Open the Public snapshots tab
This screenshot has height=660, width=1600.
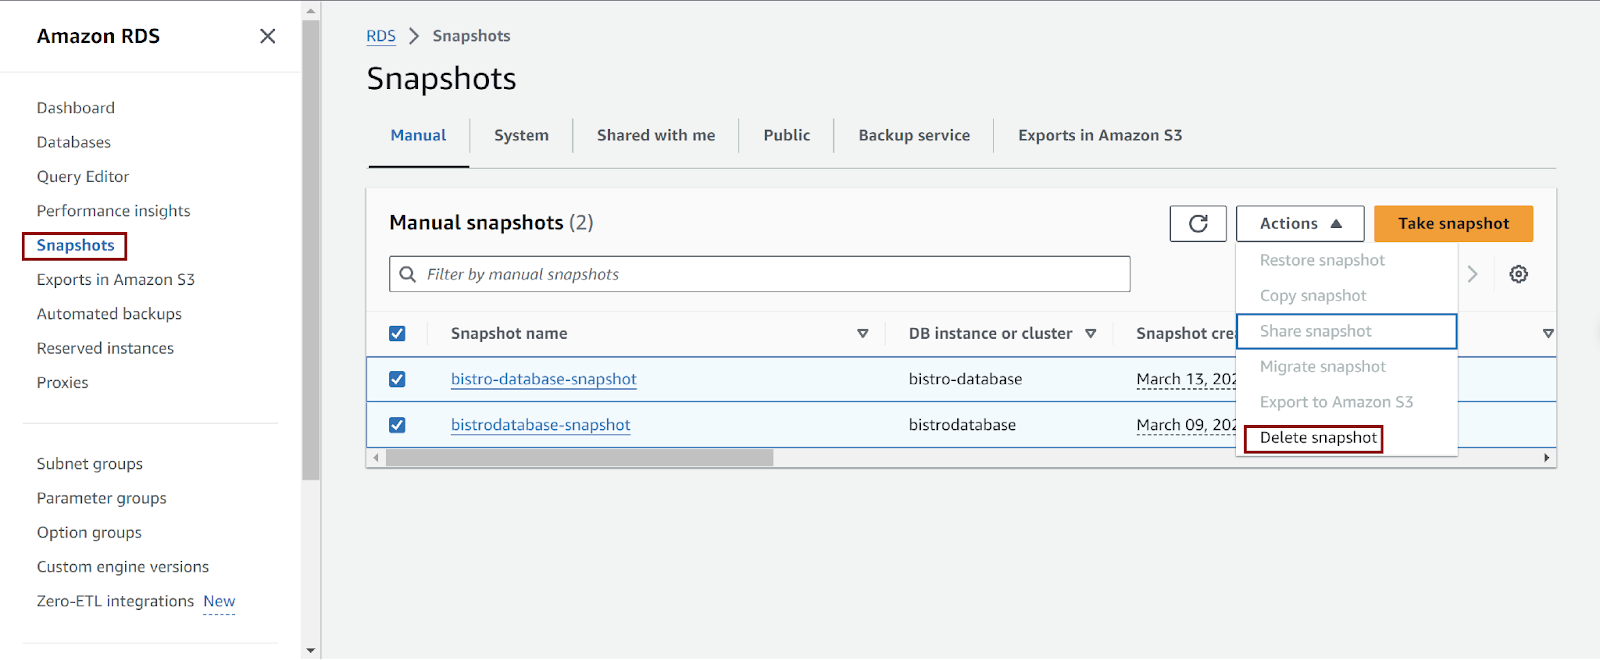787,135
